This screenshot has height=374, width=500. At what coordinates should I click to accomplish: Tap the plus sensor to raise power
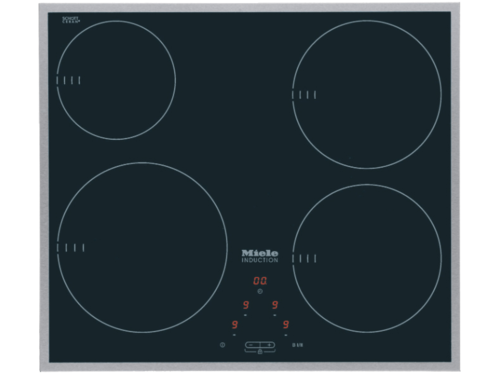pyautogui.click(x=268, y=345)
